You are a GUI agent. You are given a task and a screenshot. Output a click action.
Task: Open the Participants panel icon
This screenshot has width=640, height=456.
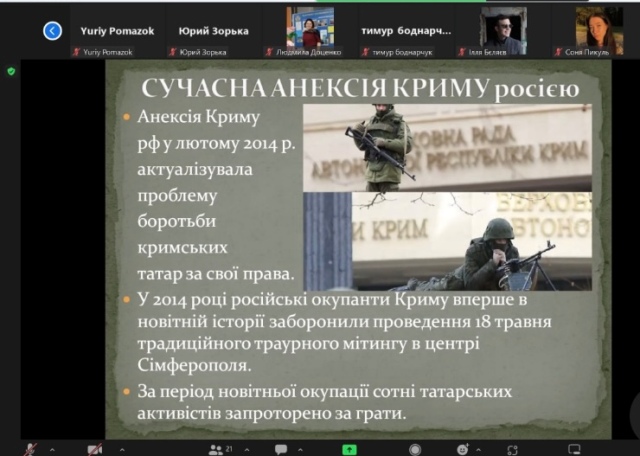(x=215, y=449)
